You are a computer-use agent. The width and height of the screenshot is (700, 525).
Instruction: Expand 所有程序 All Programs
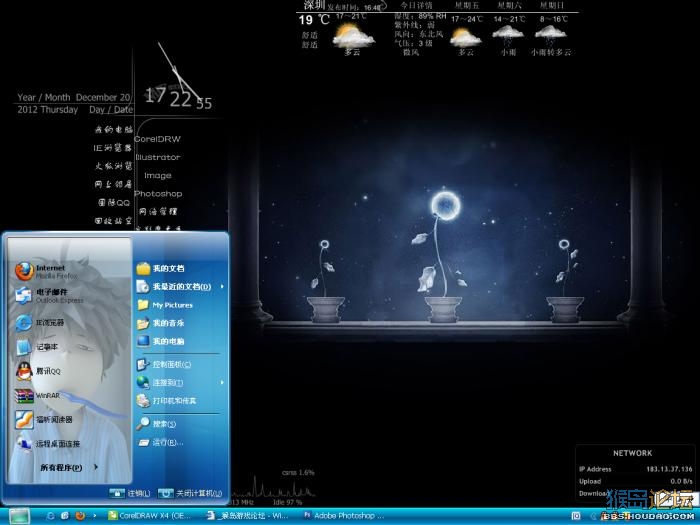(x=69, y=467)
